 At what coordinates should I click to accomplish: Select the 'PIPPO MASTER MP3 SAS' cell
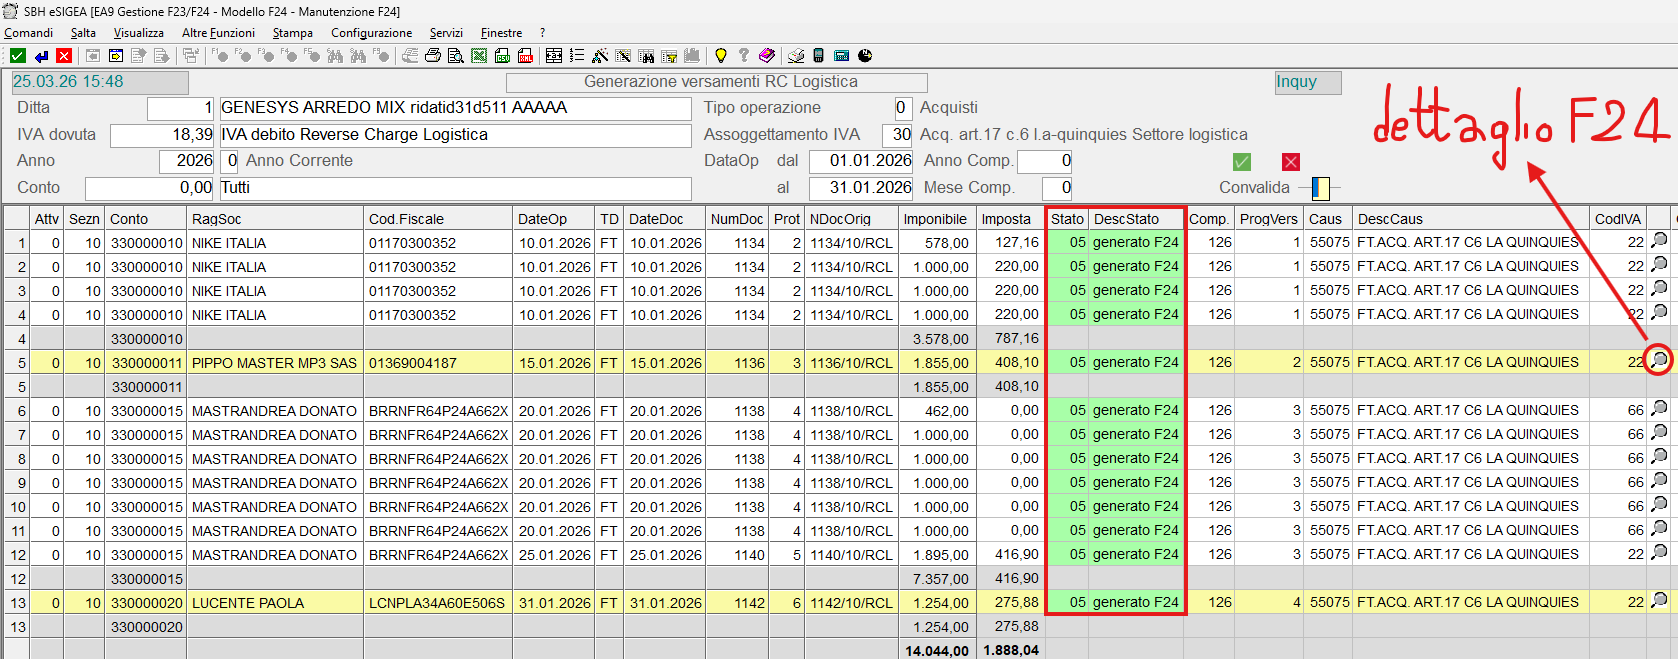[x=275, y=362]
